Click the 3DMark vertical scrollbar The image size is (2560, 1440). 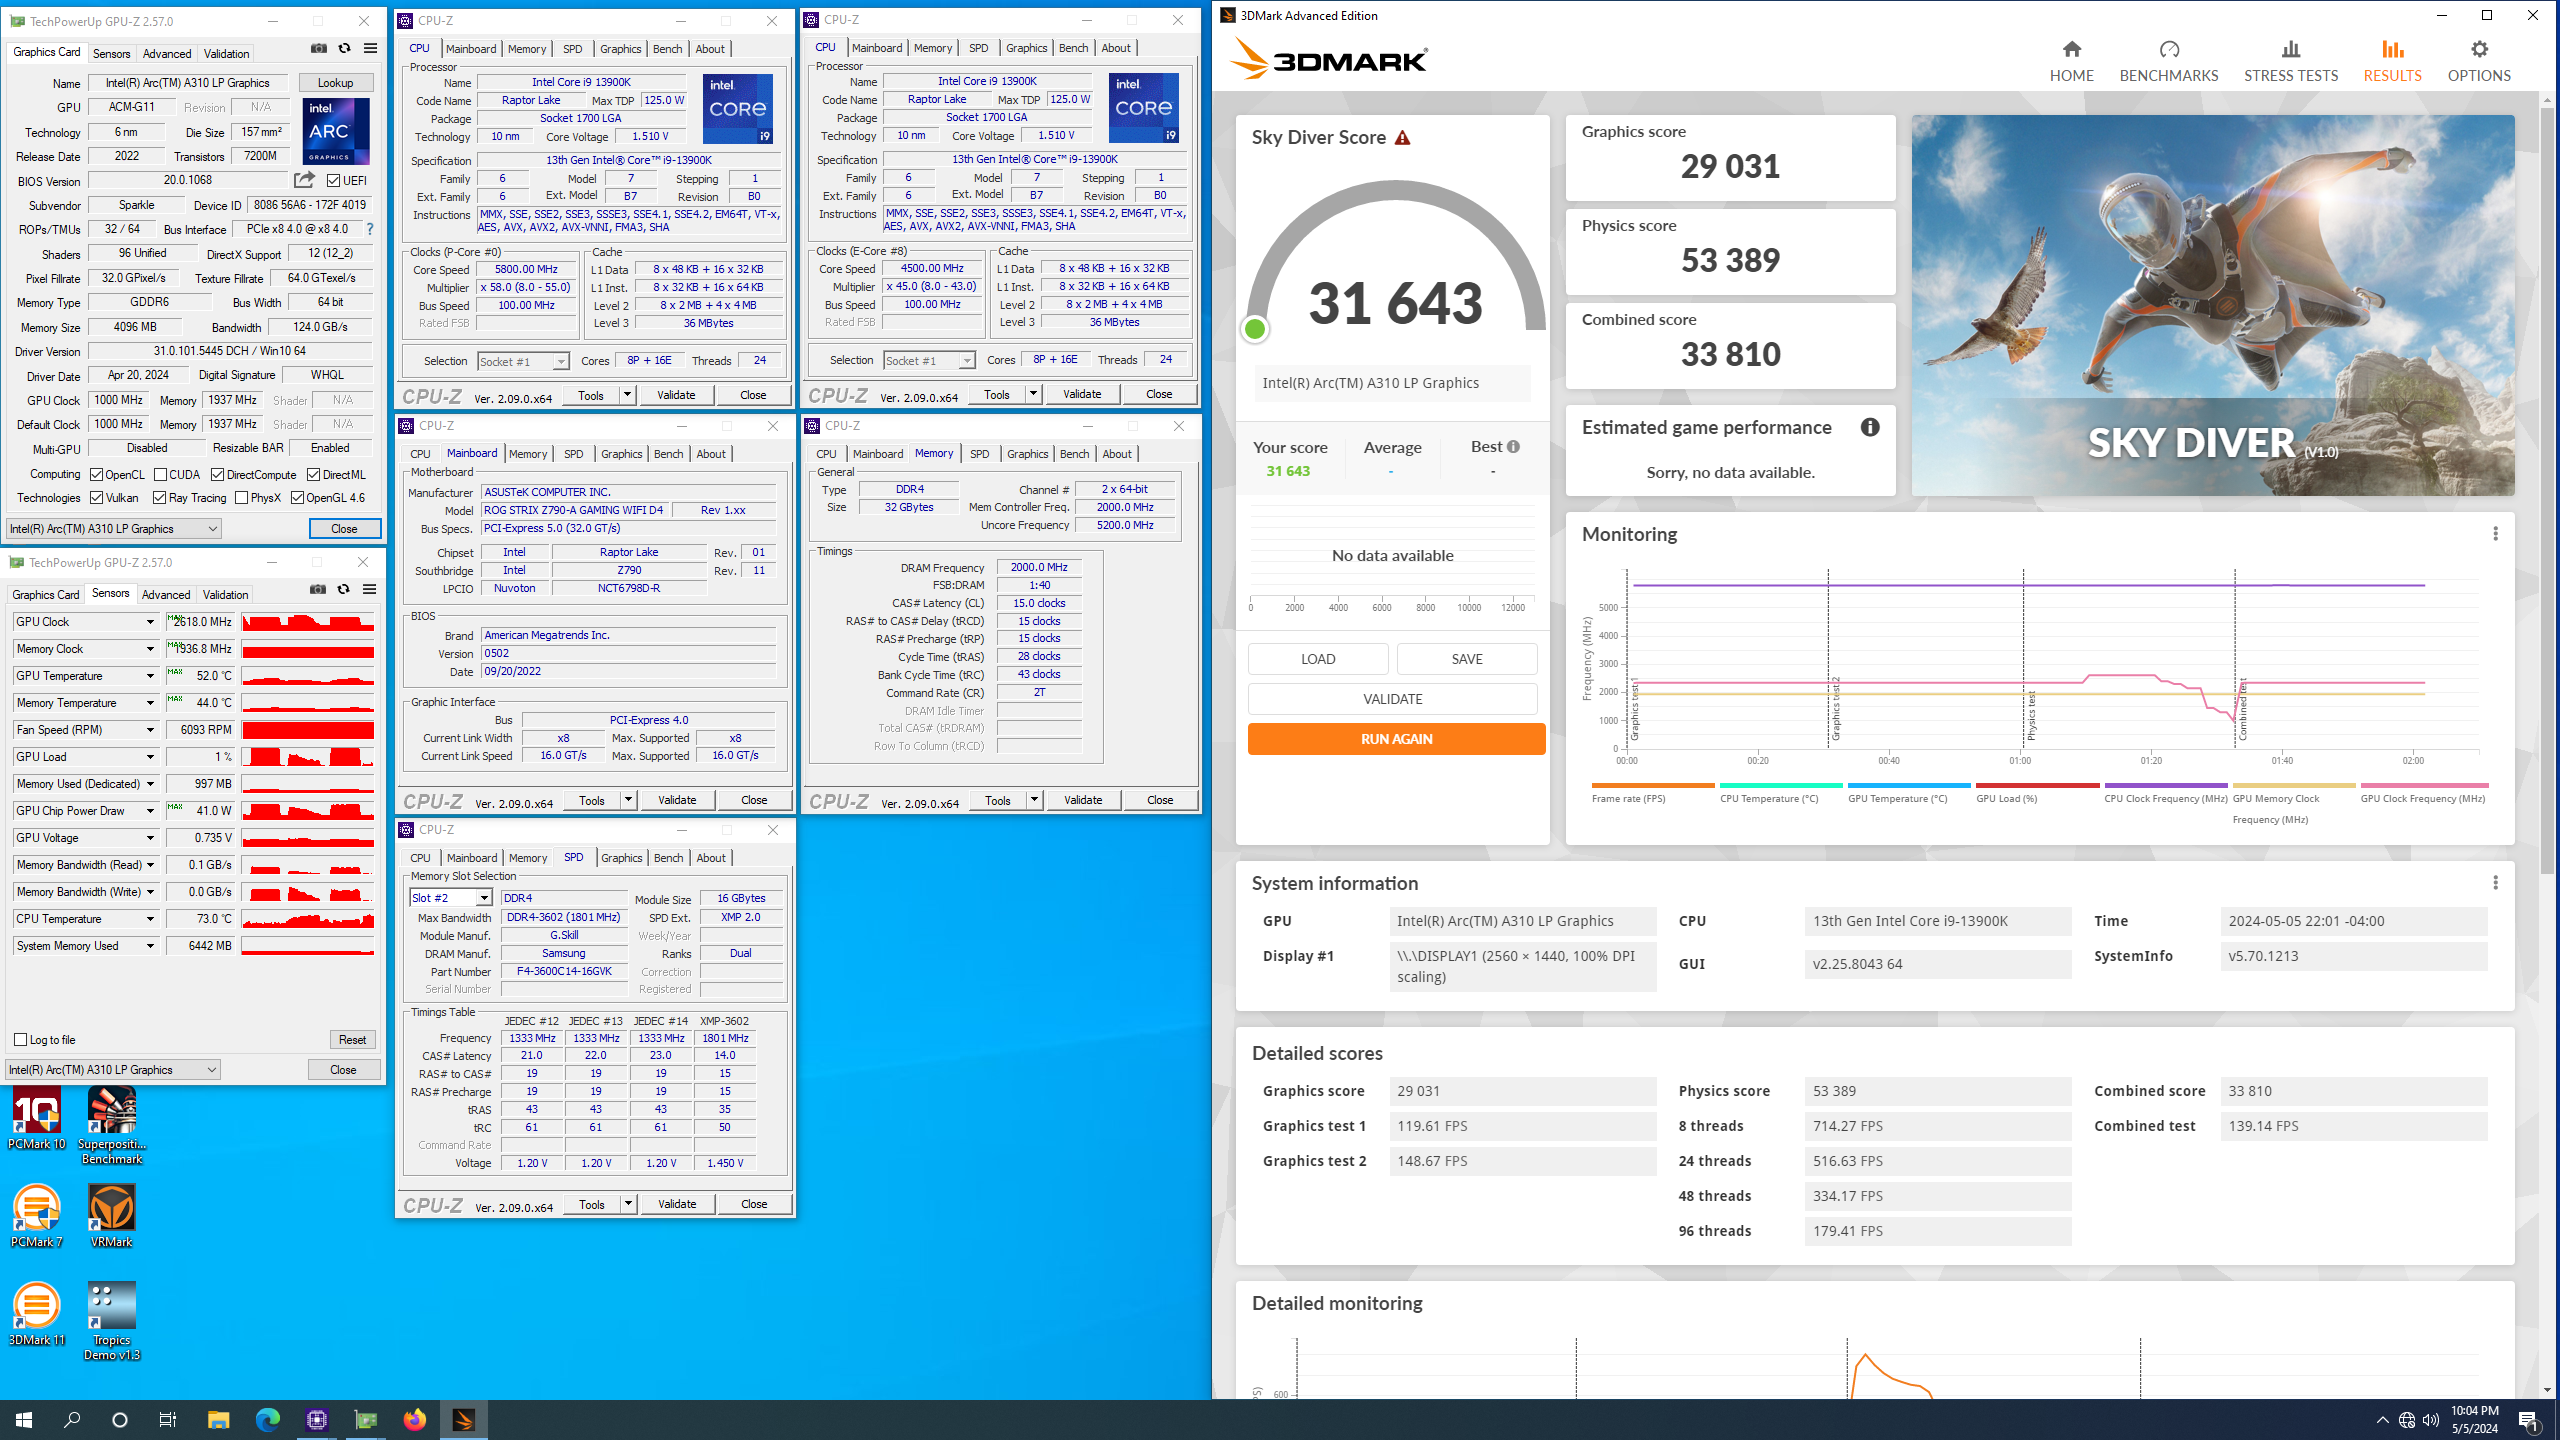click(x=2546, y=490)
